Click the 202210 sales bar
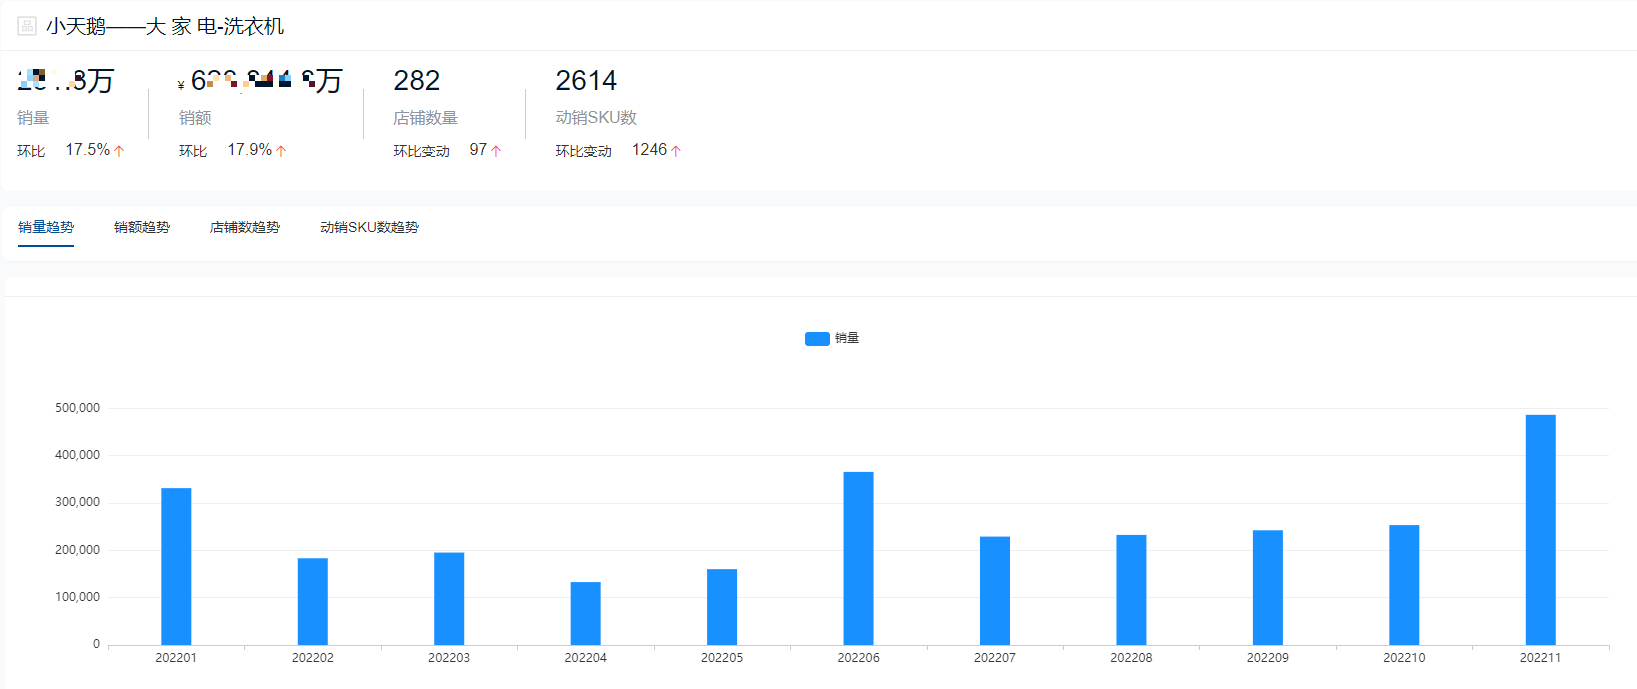Screen dimensions: 1637x689 coord(1404,585)
